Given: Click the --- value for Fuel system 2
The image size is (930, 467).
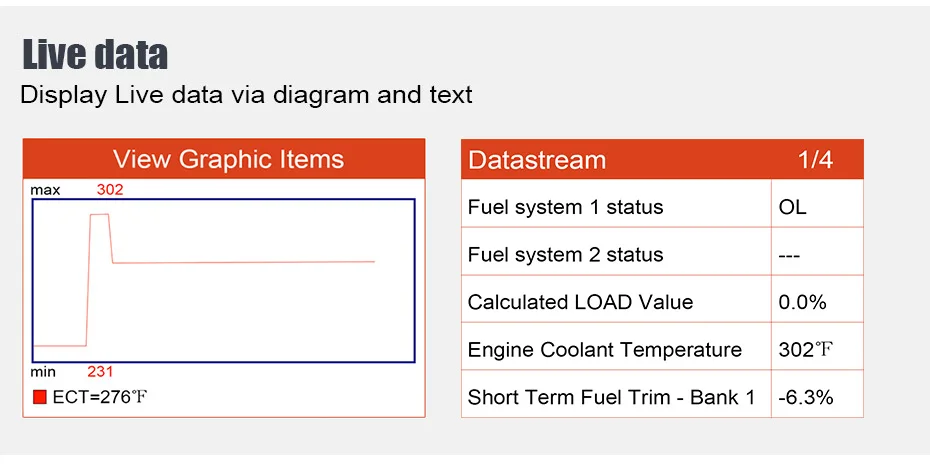Looking at the screenshot, I should (x=789, y=256).
